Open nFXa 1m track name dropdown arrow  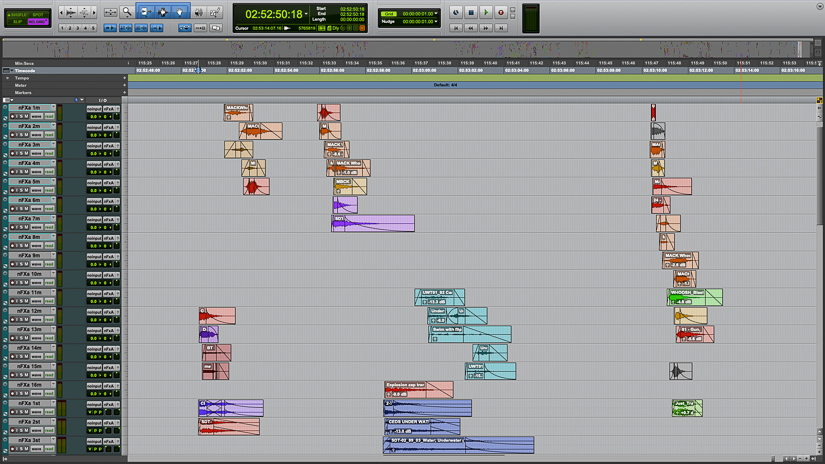pos(54,108)
